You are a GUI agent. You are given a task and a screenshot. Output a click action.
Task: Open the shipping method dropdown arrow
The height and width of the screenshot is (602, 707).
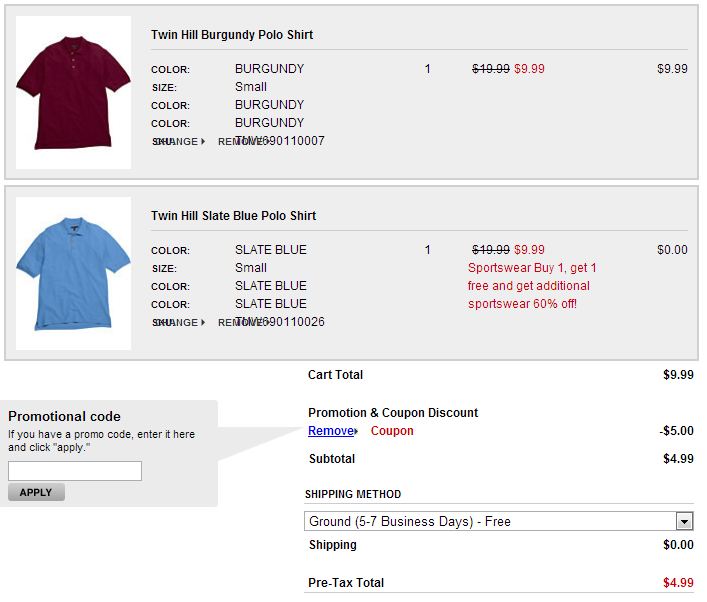click(x=684, y=522)
